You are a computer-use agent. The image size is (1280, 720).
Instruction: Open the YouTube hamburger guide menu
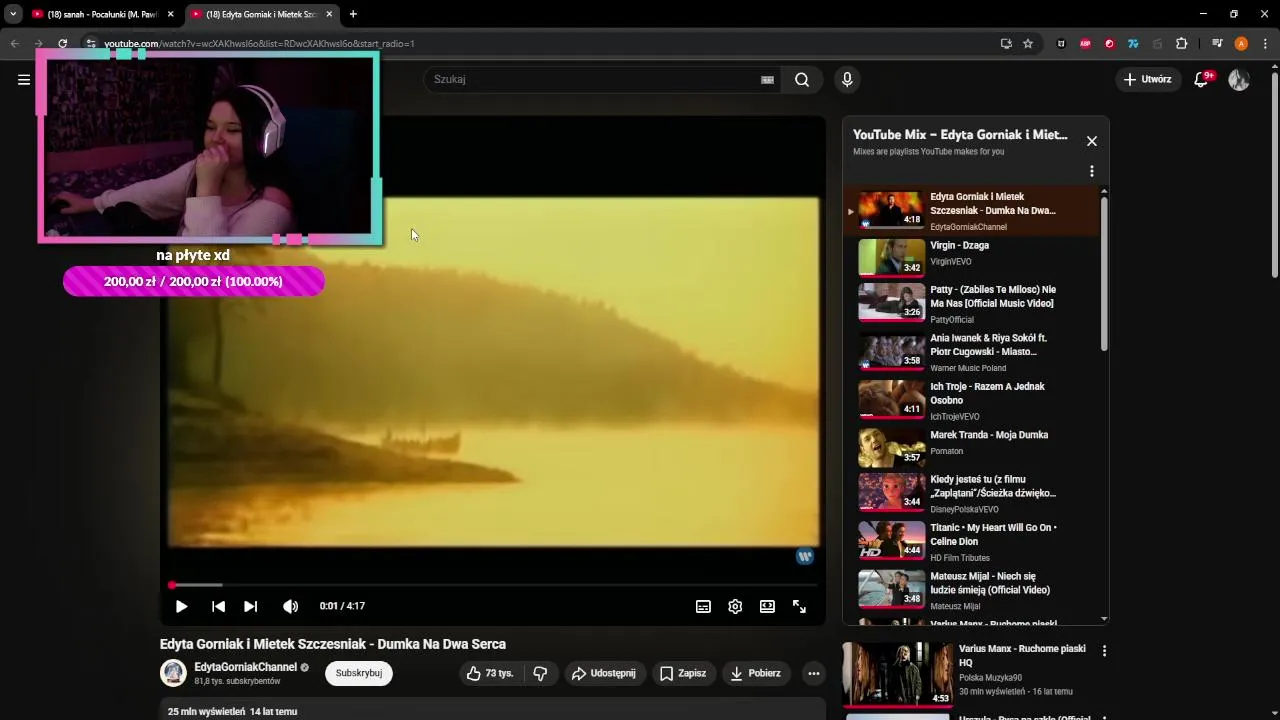pyautogui.click(x=24, y=80)
